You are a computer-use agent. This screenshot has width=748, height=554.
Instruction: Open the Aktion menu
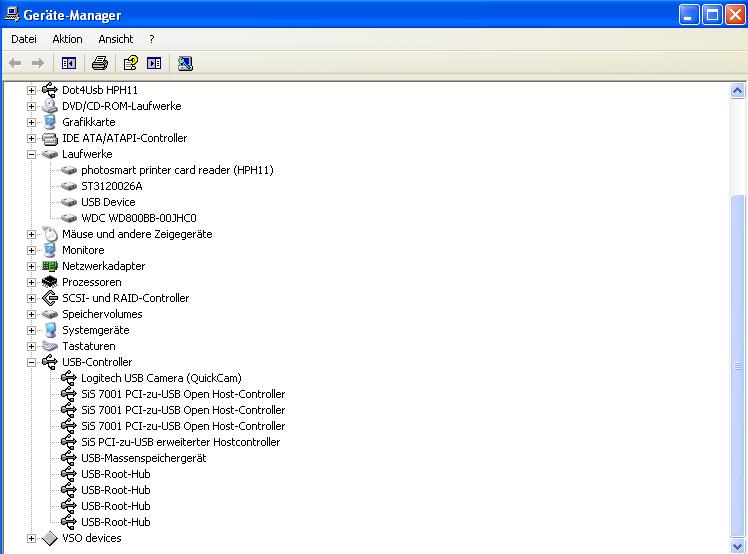pos(67,39)
